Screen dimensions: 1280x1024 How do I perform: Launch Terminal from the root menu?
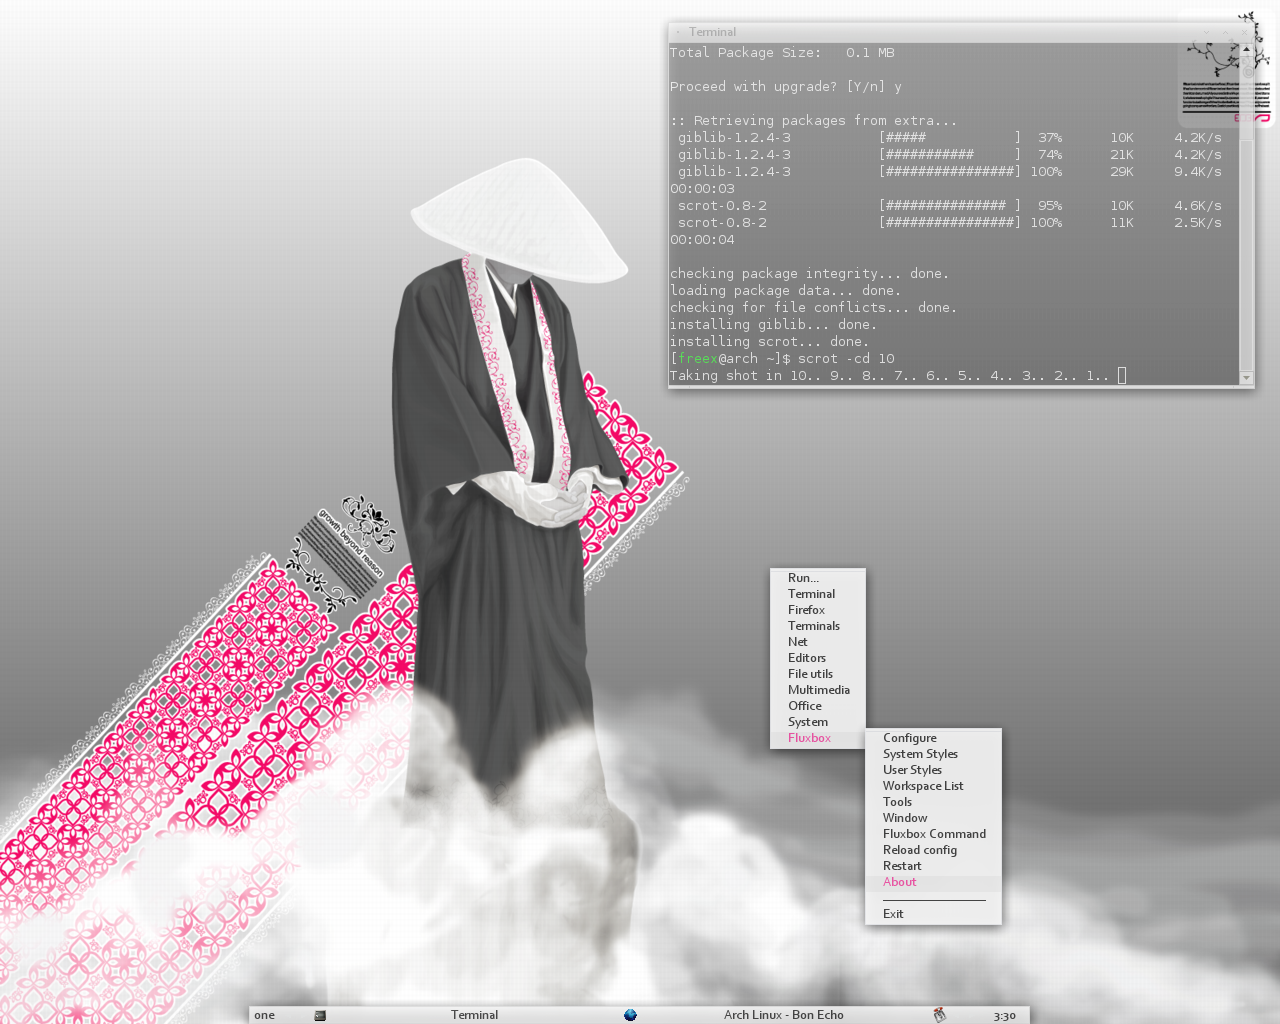[817, 594]
